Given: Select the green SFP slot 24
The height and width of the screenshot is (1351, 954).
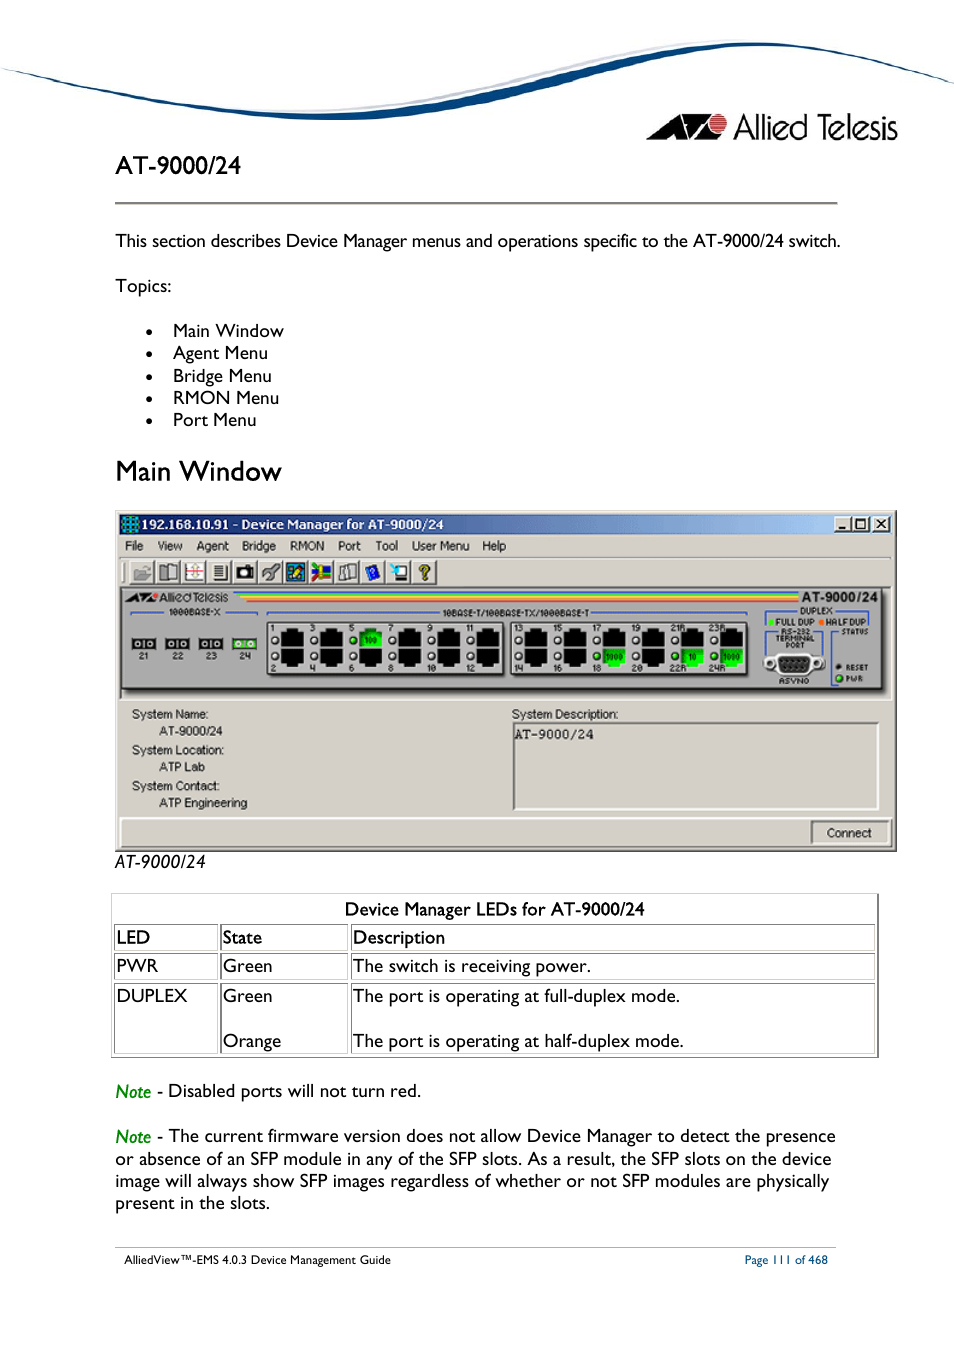Looking at the screenshot, I should pyautogui.click(x=245, y=644).
